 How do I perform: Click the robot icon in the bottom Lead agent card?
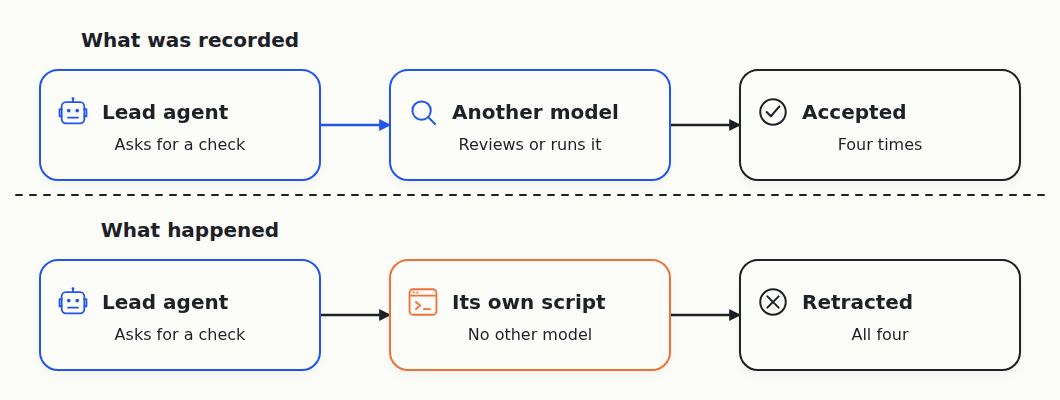coord(73,301)
